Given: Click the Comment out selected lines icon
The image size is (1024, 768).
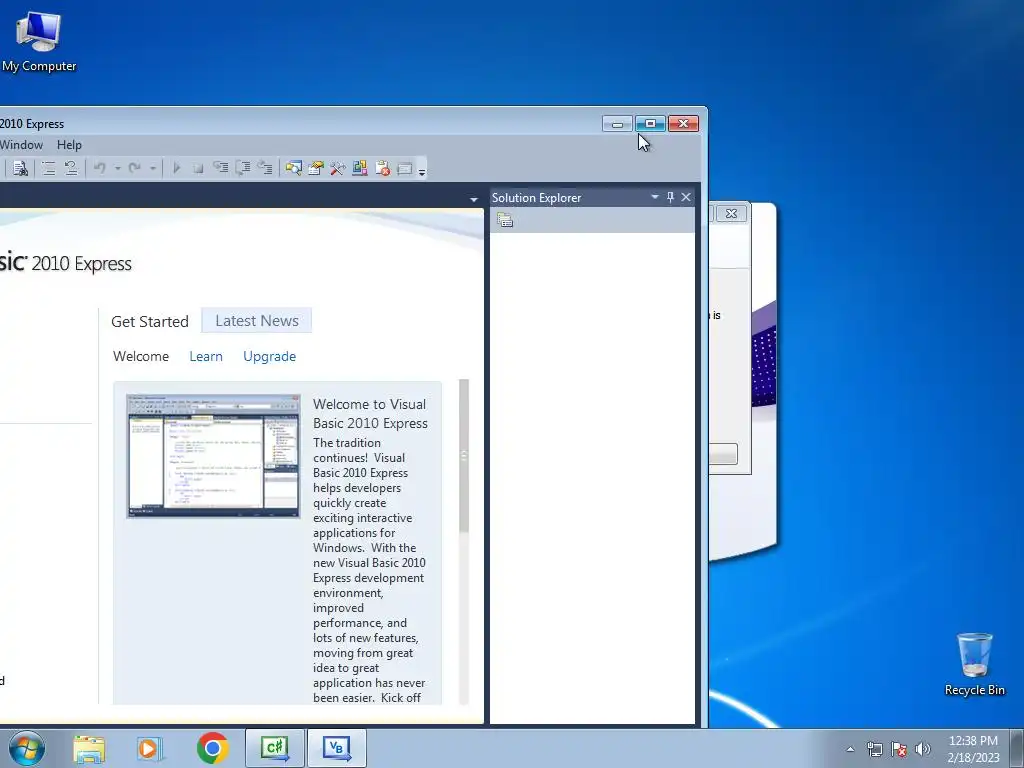Looking at the screenshot, I should point(48,168).
